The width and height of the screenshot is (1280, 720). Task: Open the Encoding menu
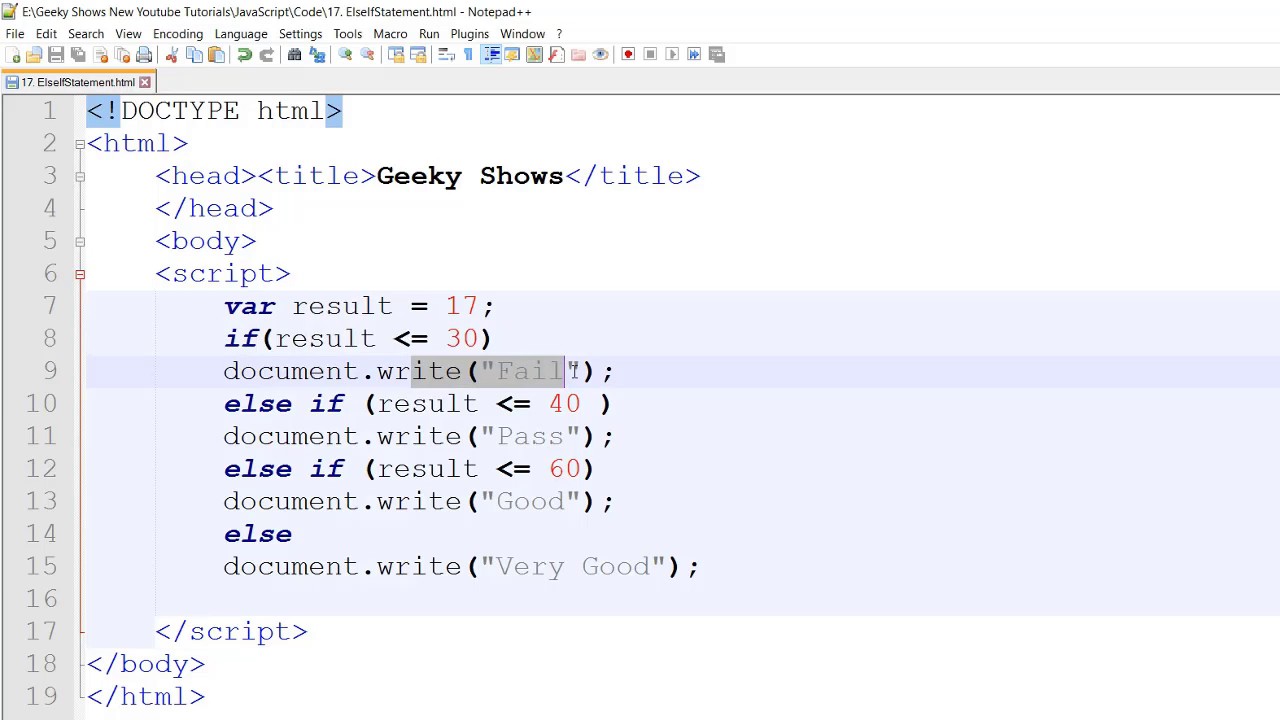coord(178,33)
